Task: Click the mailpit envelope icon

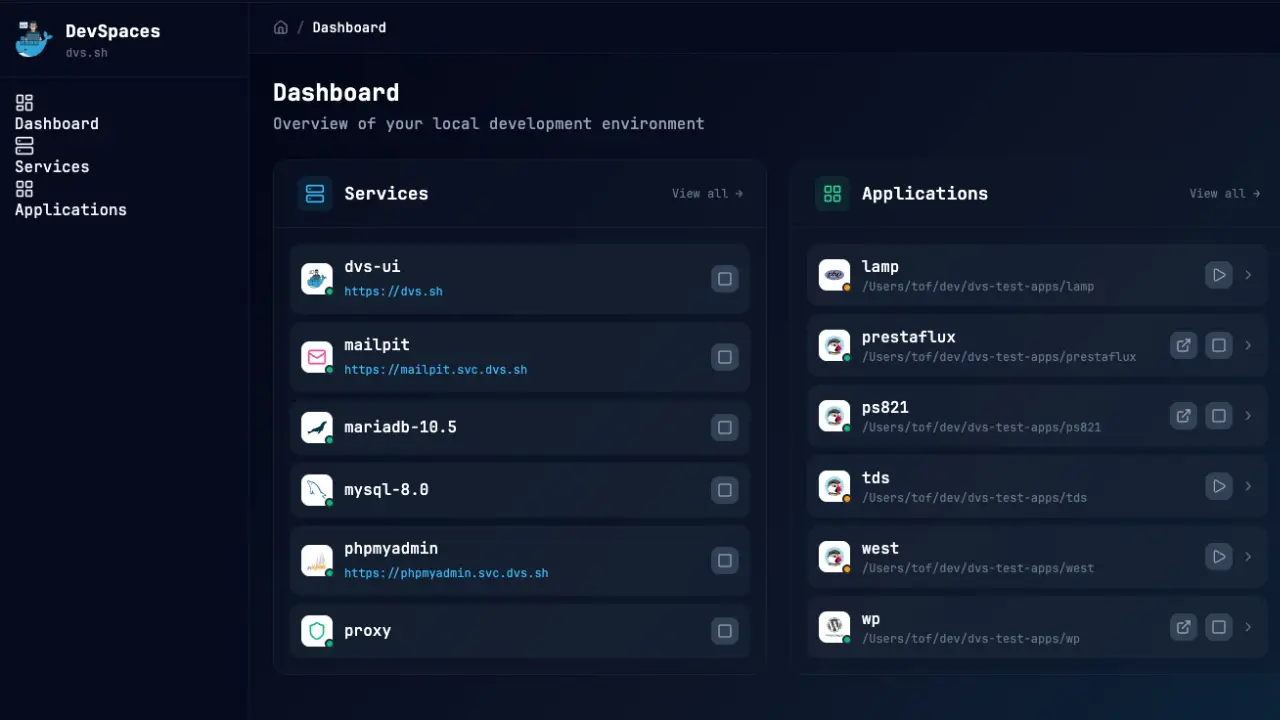Action: (x=316, y=357)
